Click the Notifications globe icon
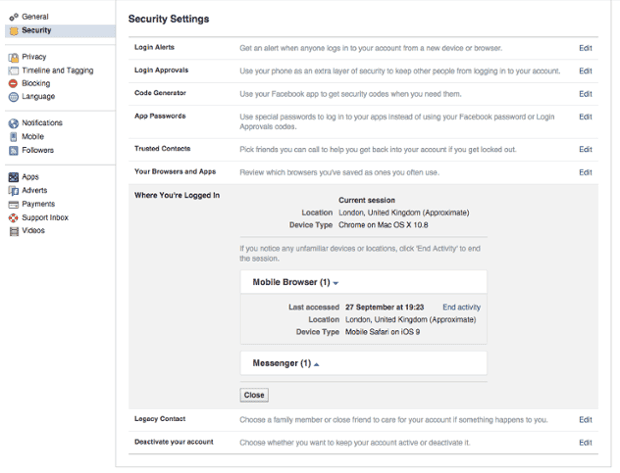 pos(13,123)
